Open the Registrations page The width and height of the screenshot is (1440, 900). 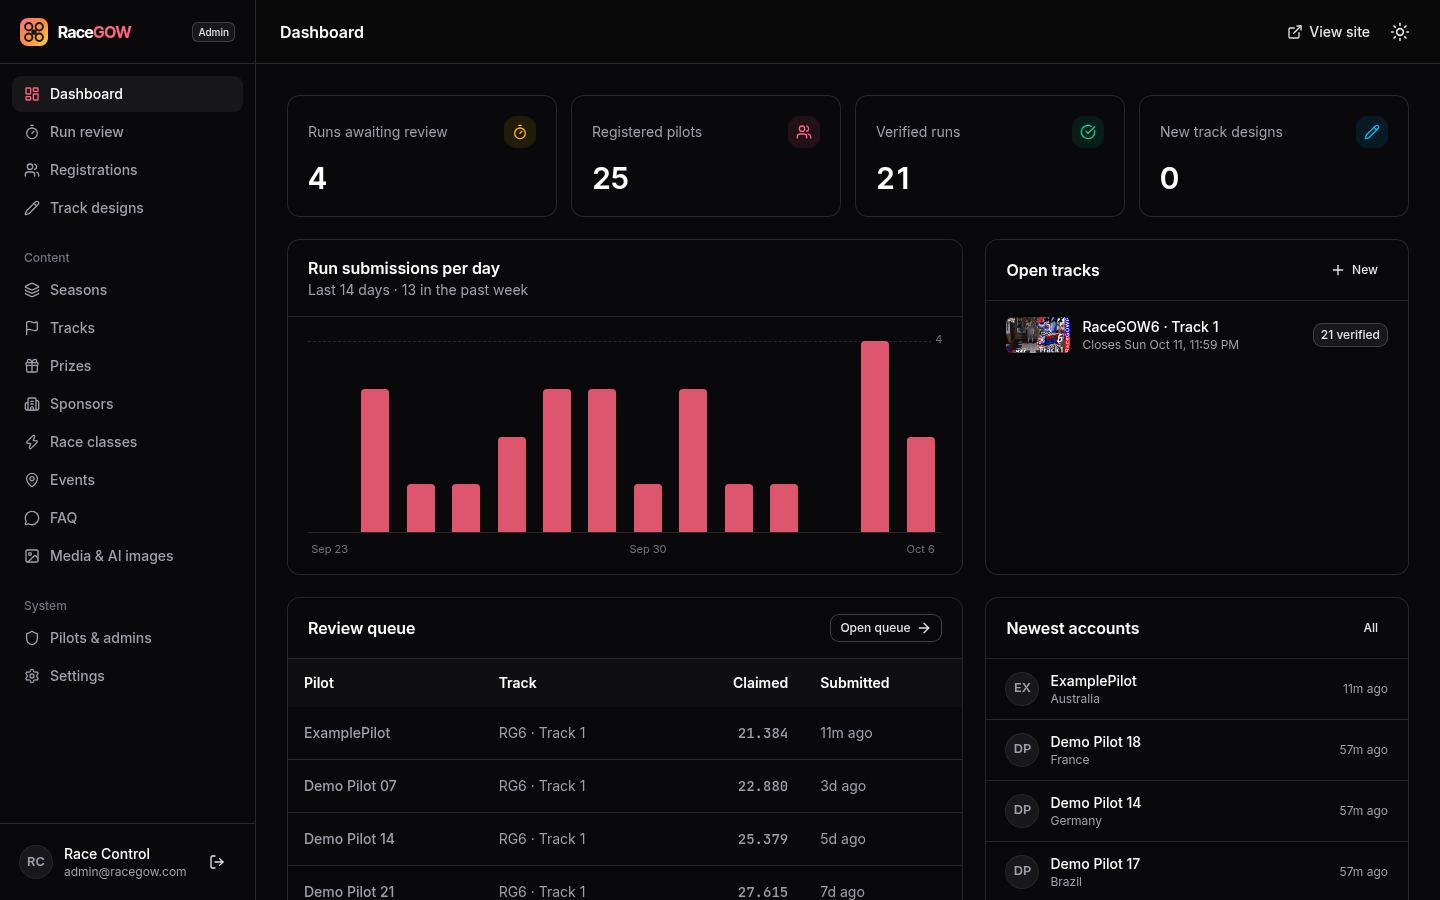[x=127, y=170]
